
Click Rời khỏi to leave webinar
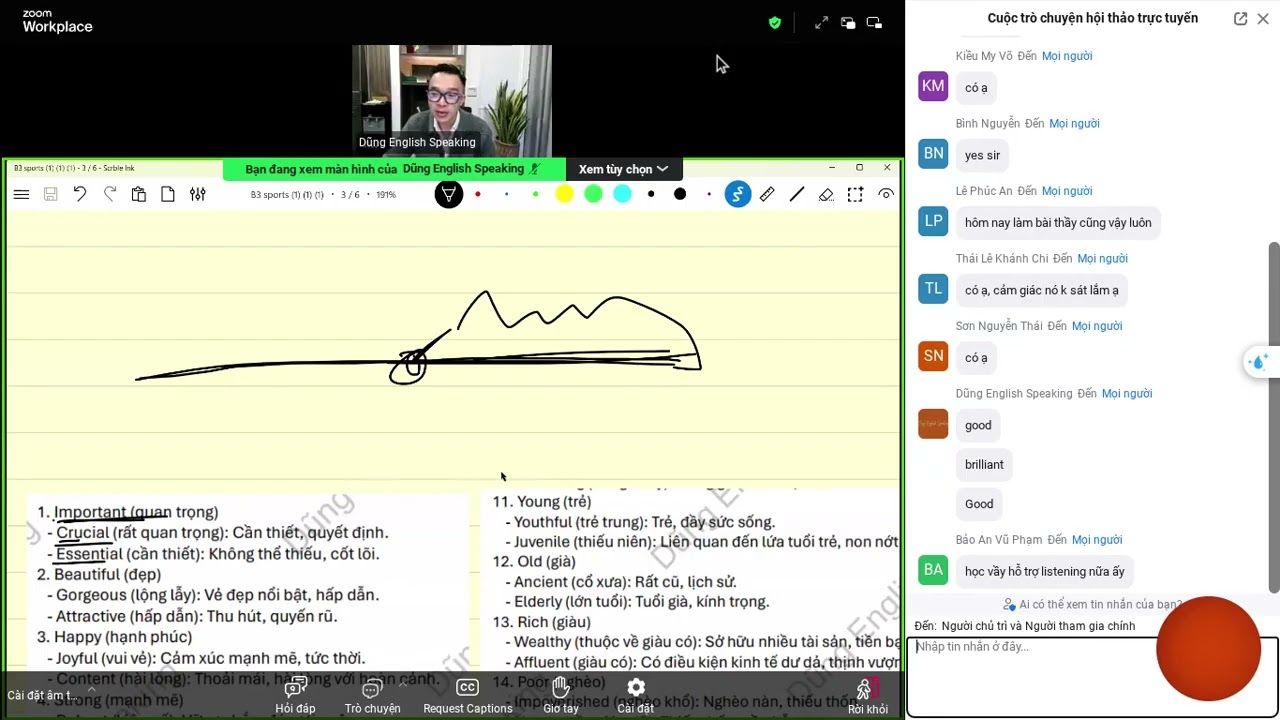pyautogui.click(x=867, y=696)
